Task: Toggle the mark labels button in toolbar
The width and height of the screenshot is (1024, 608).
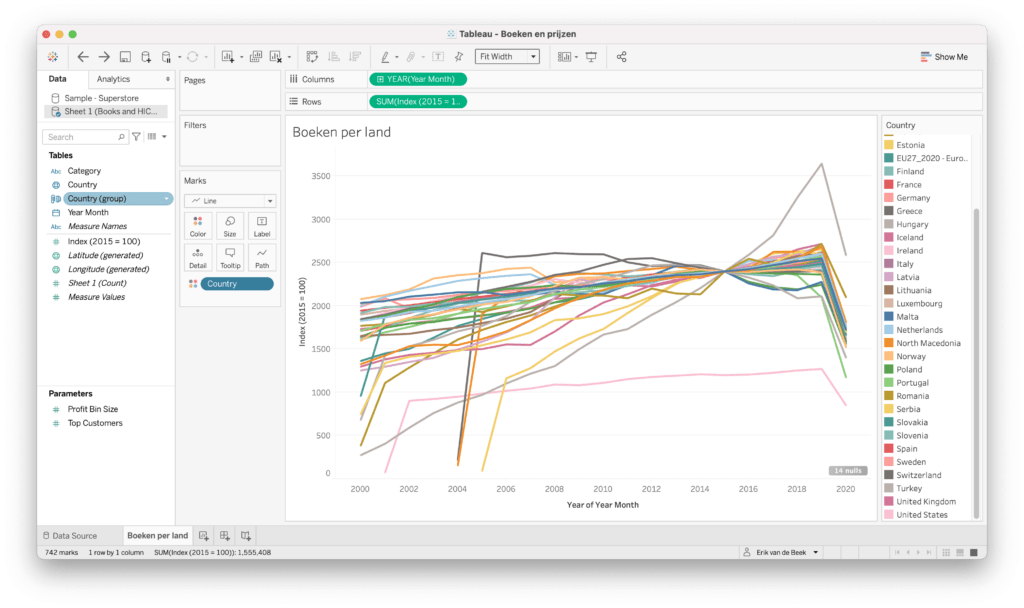Action: (x=438, y=57)
